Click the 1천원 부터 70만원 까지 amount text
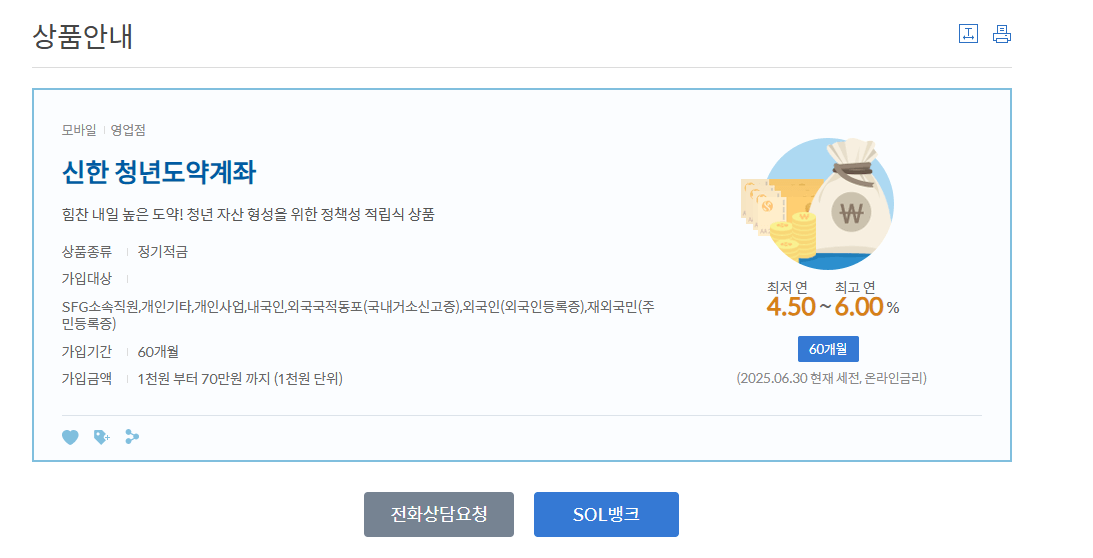This screenshot has width=1093, height=558. (240, 379)
